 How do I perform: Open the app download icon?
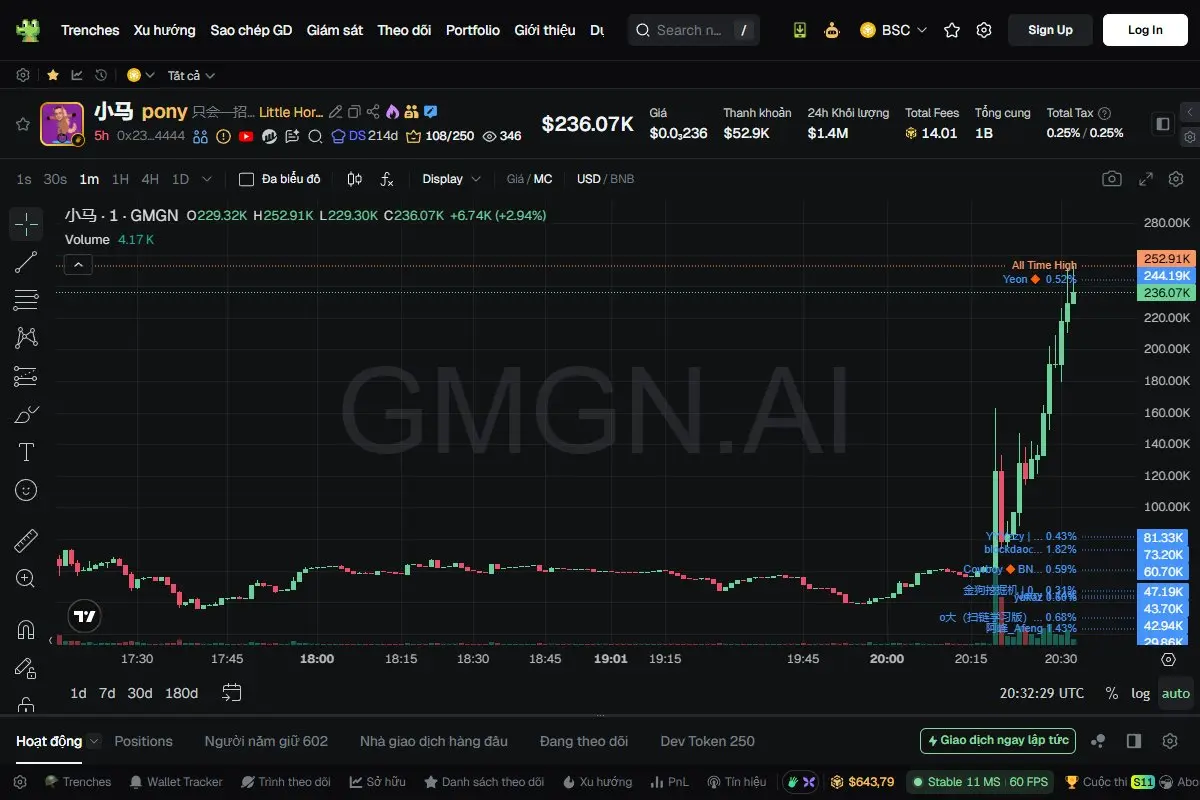[799, 30]
